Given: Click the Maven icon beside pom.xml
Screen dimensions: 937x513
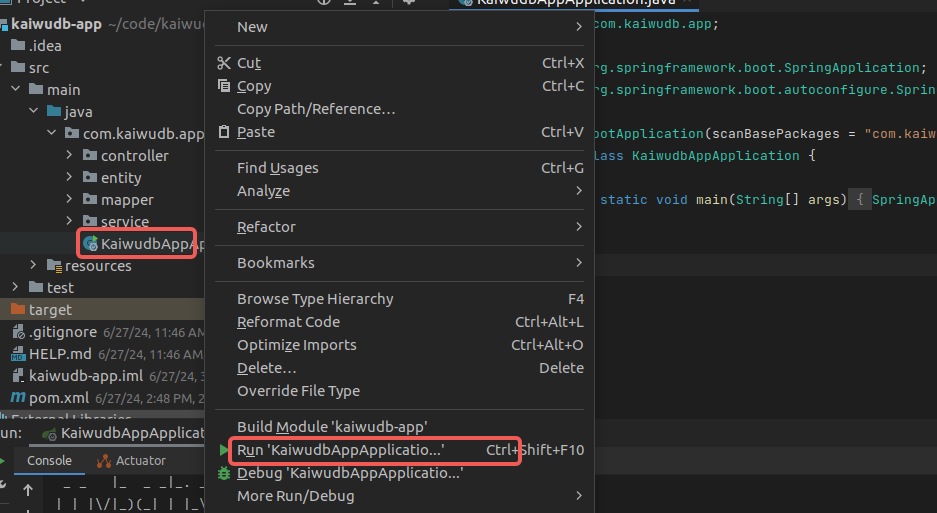Looking at the screenshot, I should coord(18,398).
